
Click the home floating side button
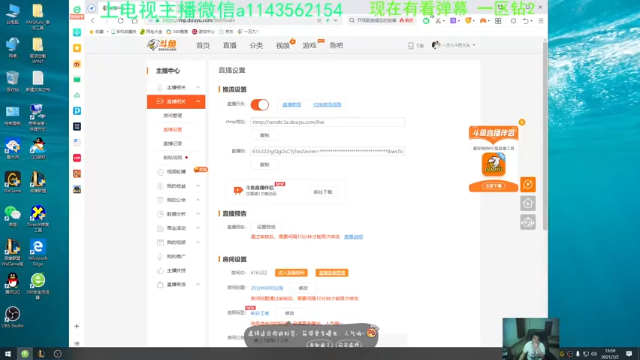click(528, 203)
